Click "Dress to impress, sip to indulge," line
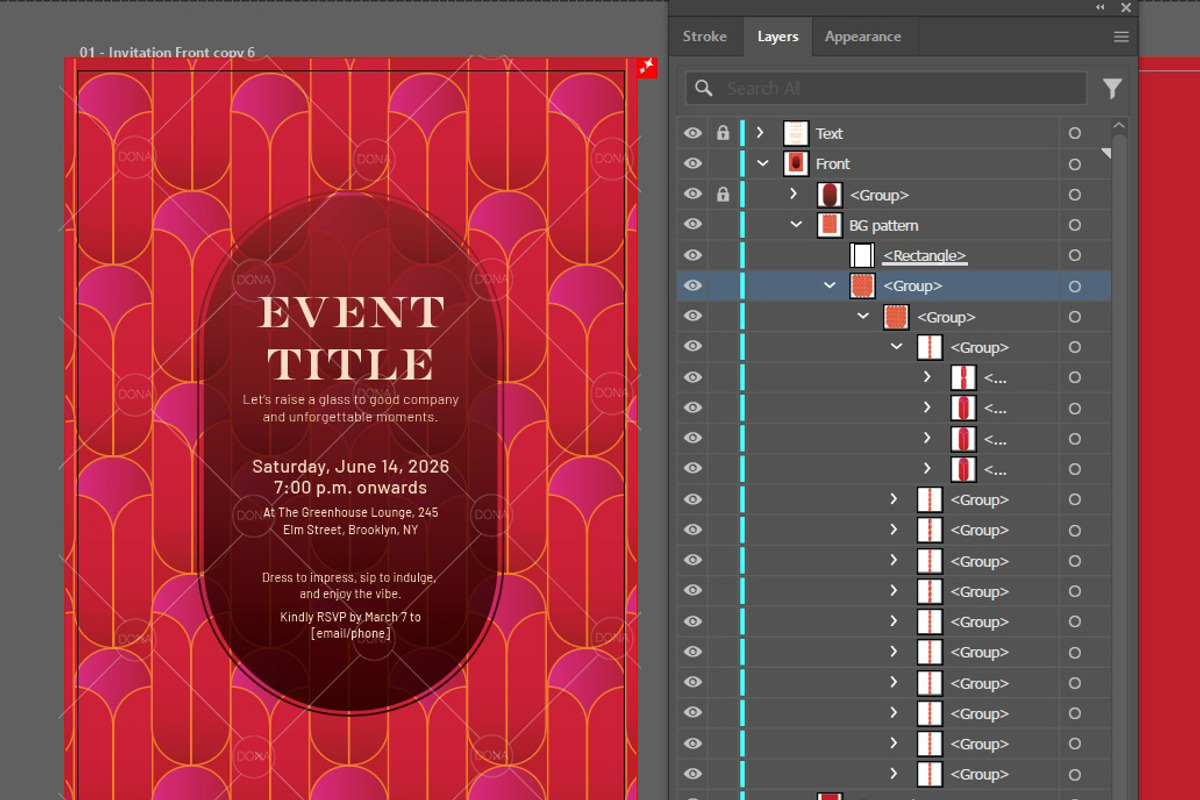The height and width of the screenshot is (800, 1200). (x=349, y=578)
